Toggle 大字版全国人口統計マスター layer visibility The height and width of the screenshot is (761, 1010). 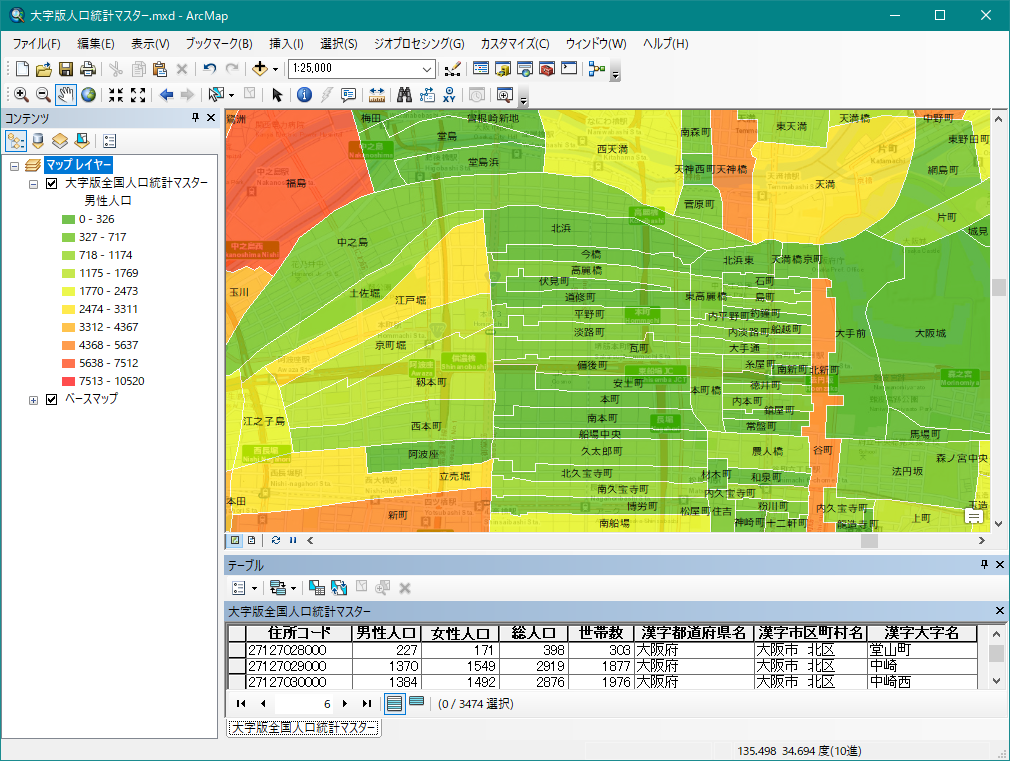click(x=52, y=184)
